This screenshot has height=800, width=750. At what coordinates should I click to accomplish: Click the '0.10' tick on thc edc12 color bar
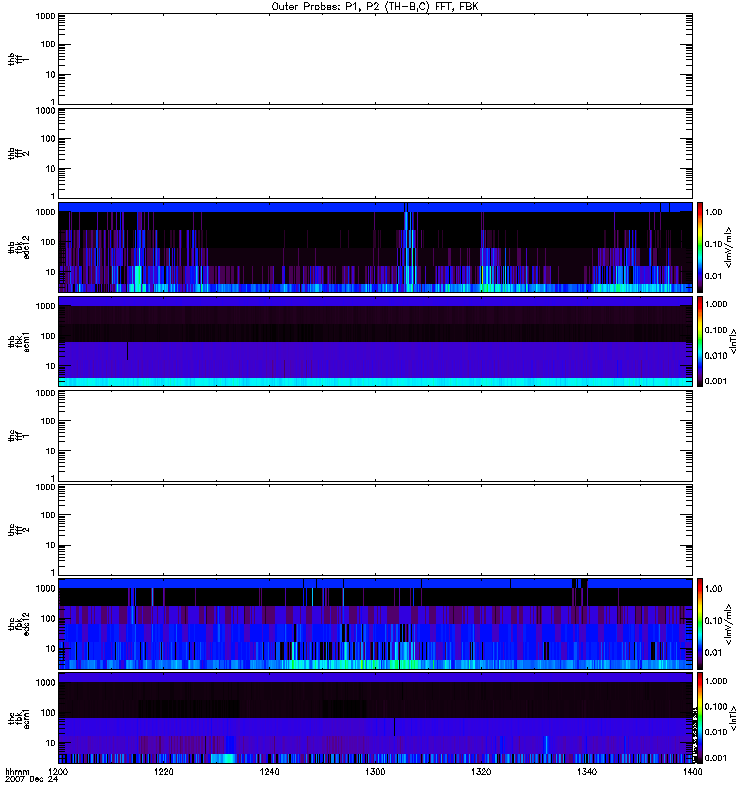tap(713, 620)
